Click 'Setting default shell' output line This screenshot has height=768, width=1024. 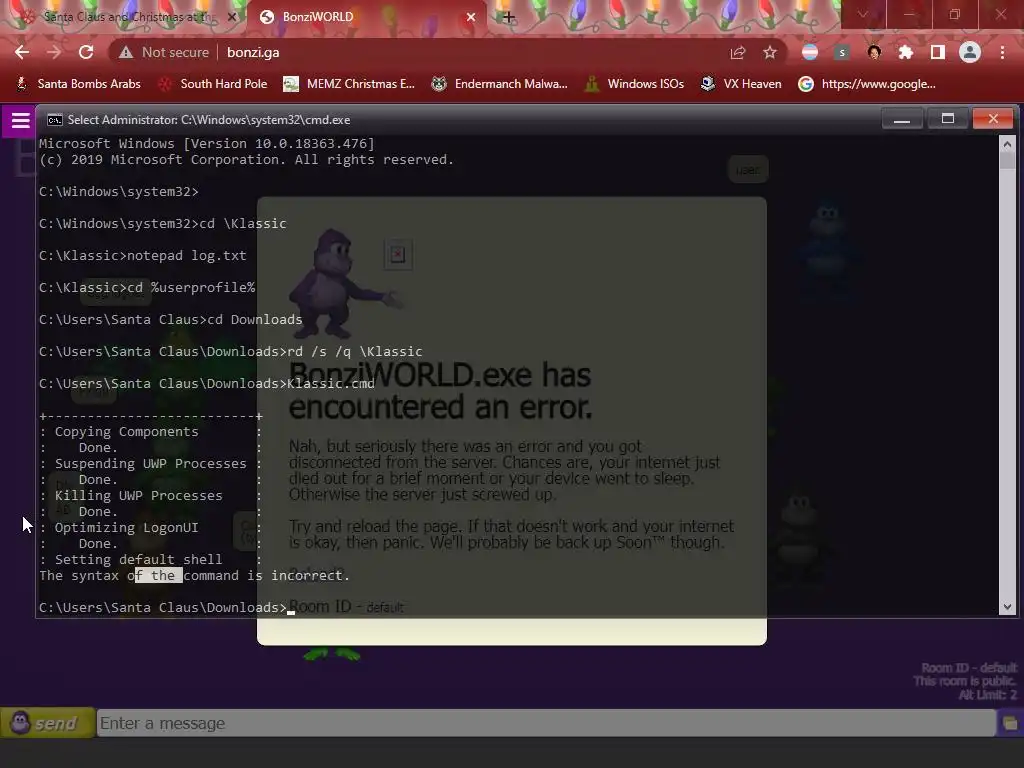(138, 559)
